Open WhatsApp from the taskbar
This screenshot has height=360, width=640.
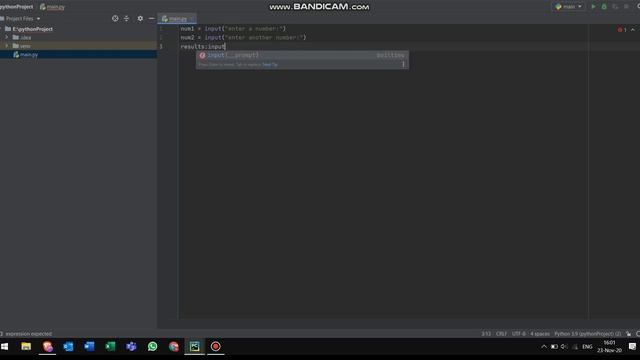tap(153, 347)
